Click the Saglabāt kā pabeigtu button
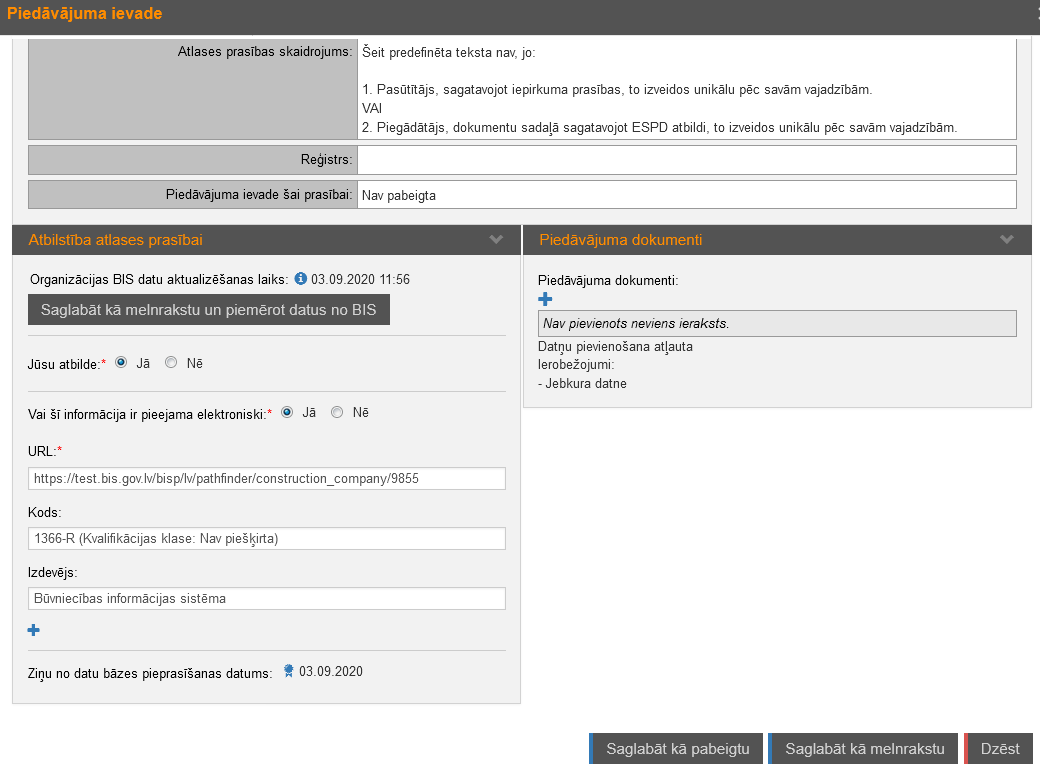The height and width of the screenshot is (773, 1040). 677,748
